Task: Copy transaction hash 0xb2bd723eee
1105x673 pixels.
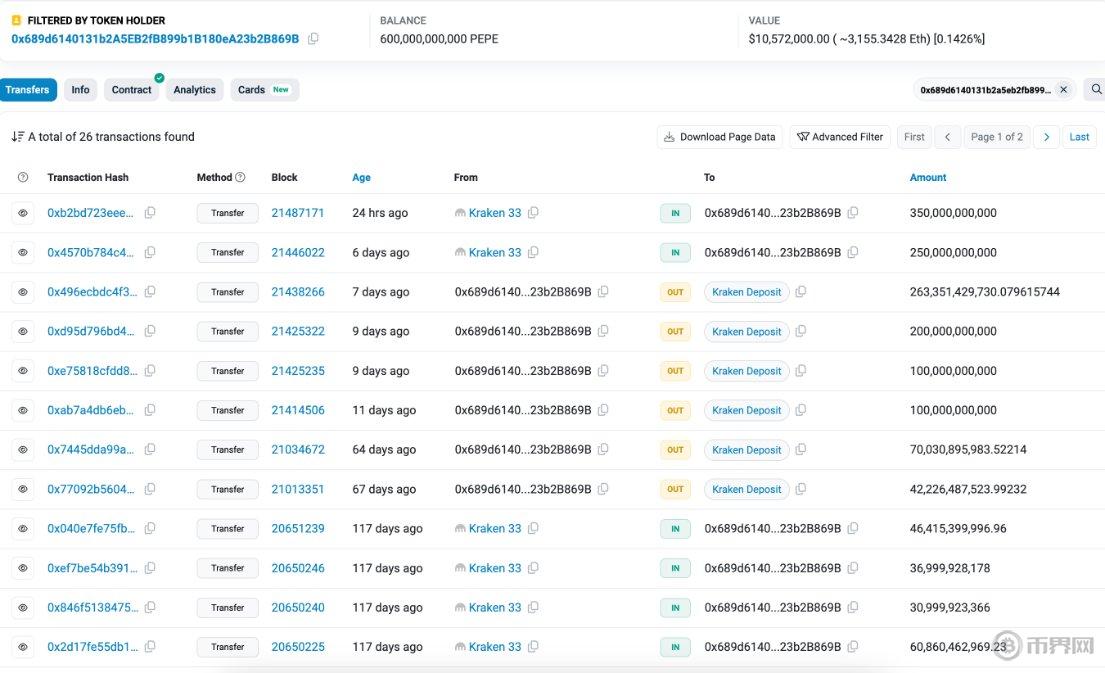Action: (150, 213)
